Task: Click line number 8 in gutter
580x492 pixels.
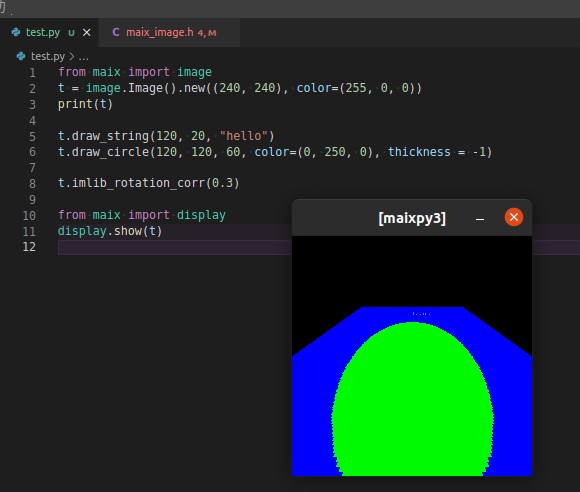Action: click(33, 183)
